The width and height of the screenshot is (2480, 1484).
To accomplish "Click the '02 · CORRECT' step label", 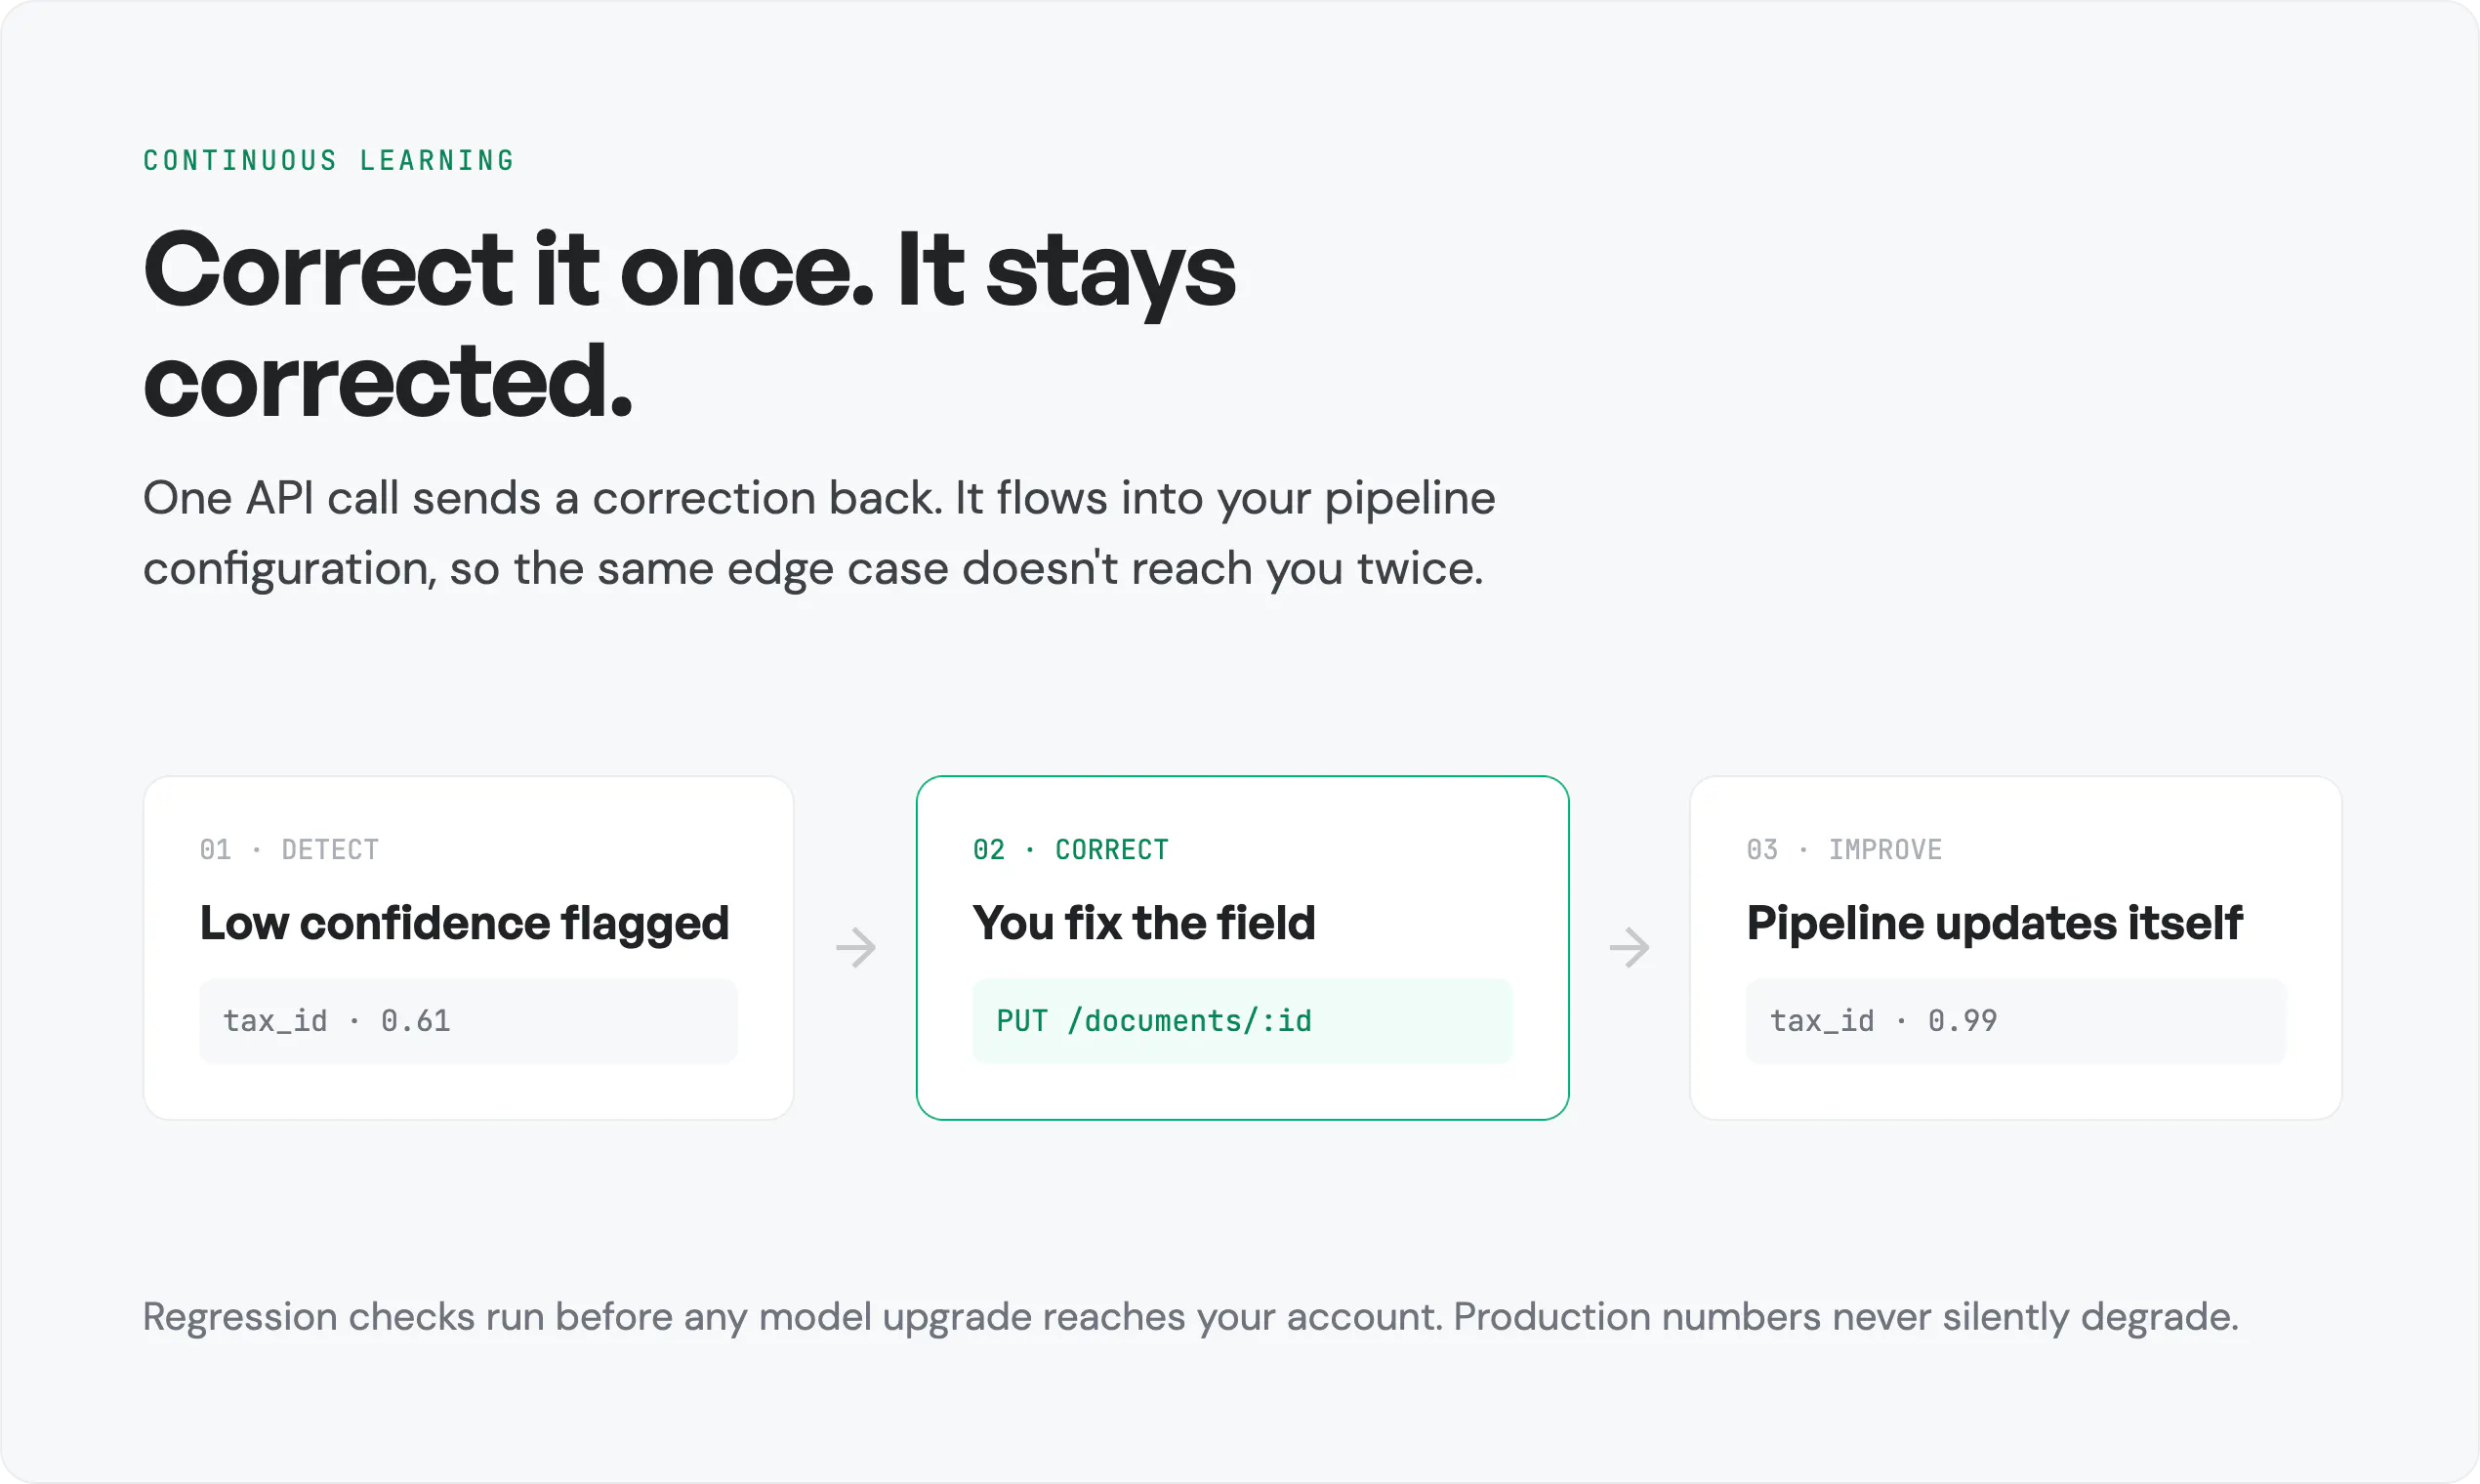I will 1071,850.
